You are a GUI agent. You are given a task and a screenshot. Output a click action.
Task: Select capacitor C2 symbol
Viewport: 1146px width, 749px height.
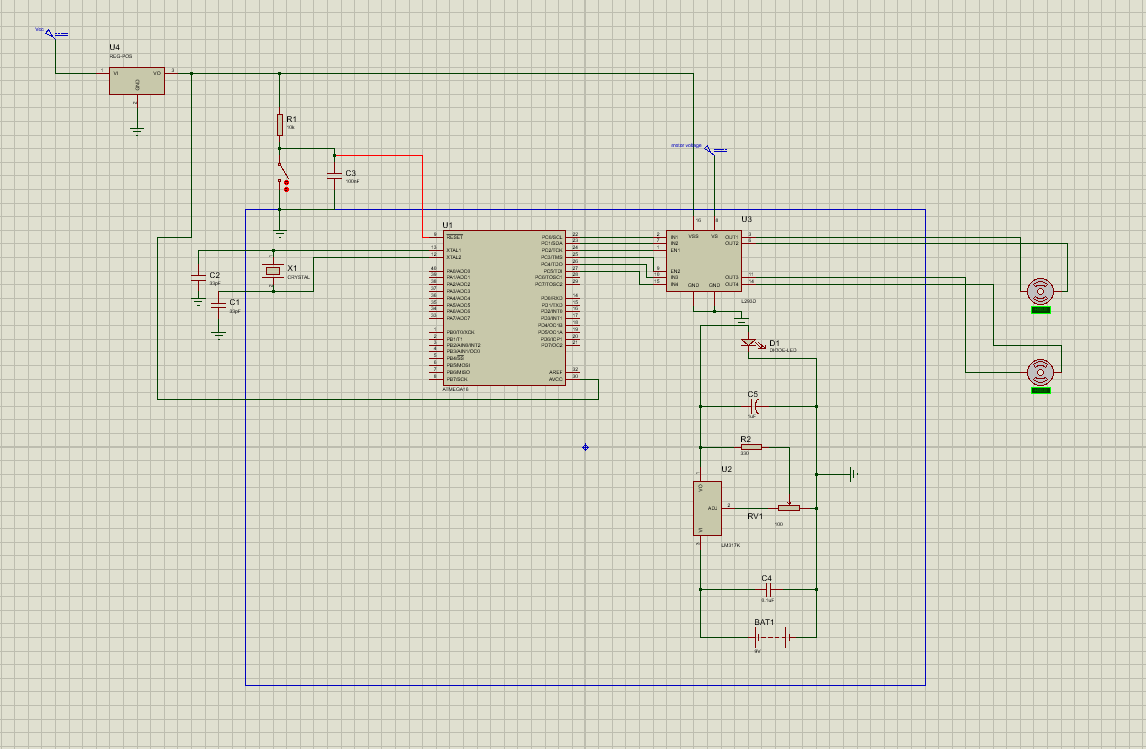coord(198,277)
